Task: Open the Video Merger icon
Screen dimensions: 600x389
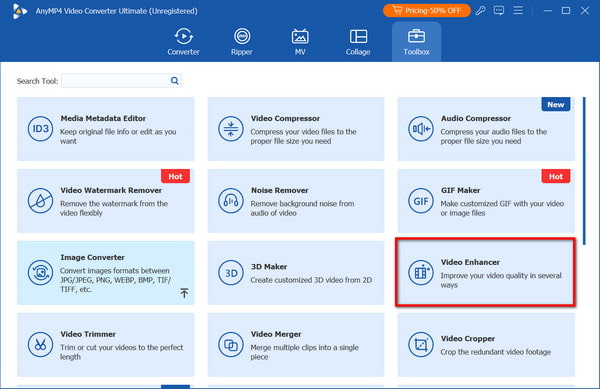Action: [x=231, y=345]
